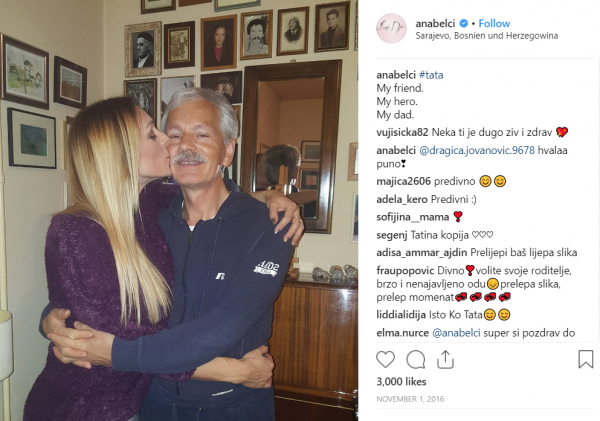Click the anabelci username in the header
The width and height of the screenshot is (600, 421).
(x=435, y=23)
